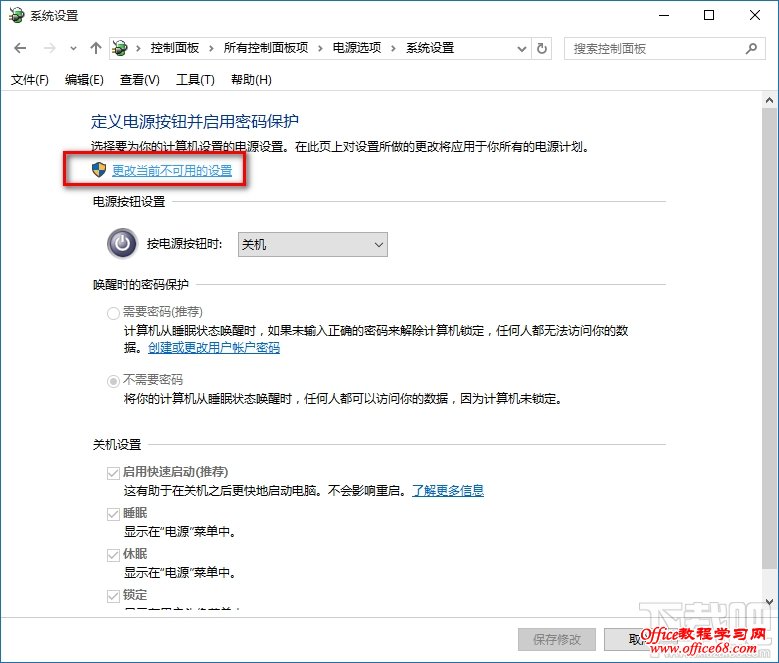Navigate to 所有控制面板项 breadcrumb

click(x=266, y=48)
